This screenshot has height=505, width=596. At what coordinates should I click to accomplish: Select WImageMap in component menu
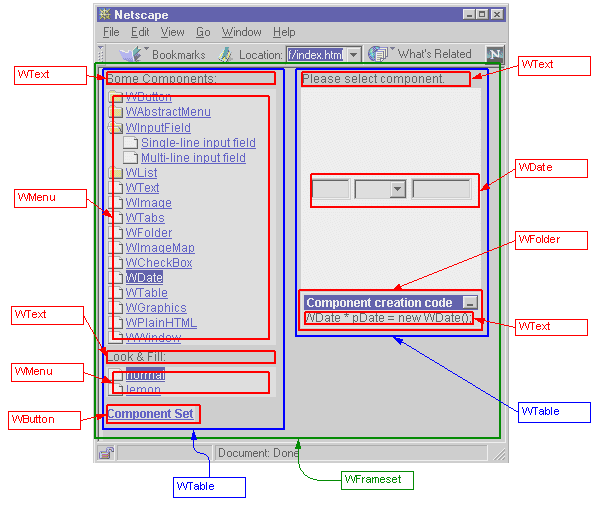point(160,248)
